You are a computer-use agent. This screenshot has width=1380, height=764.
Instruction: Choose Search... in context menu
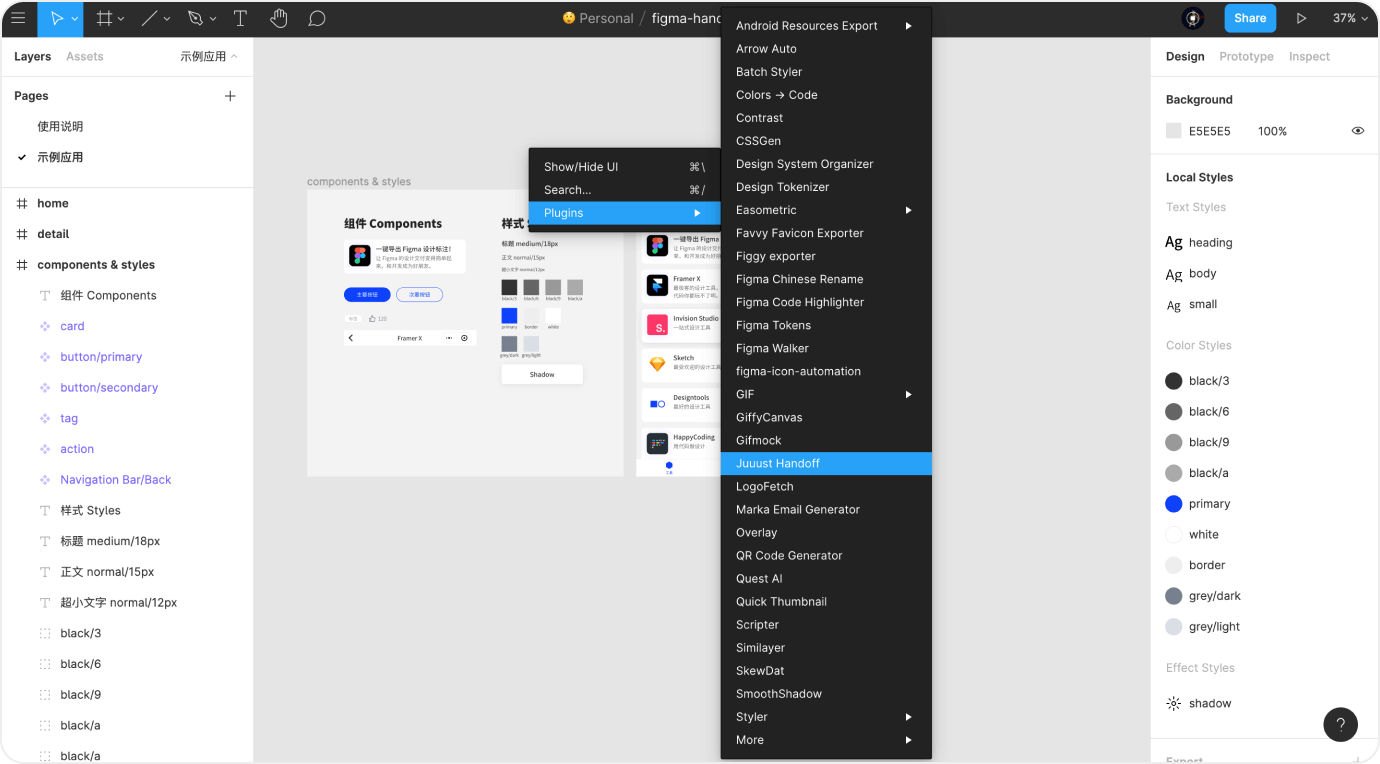click(624, 190)
